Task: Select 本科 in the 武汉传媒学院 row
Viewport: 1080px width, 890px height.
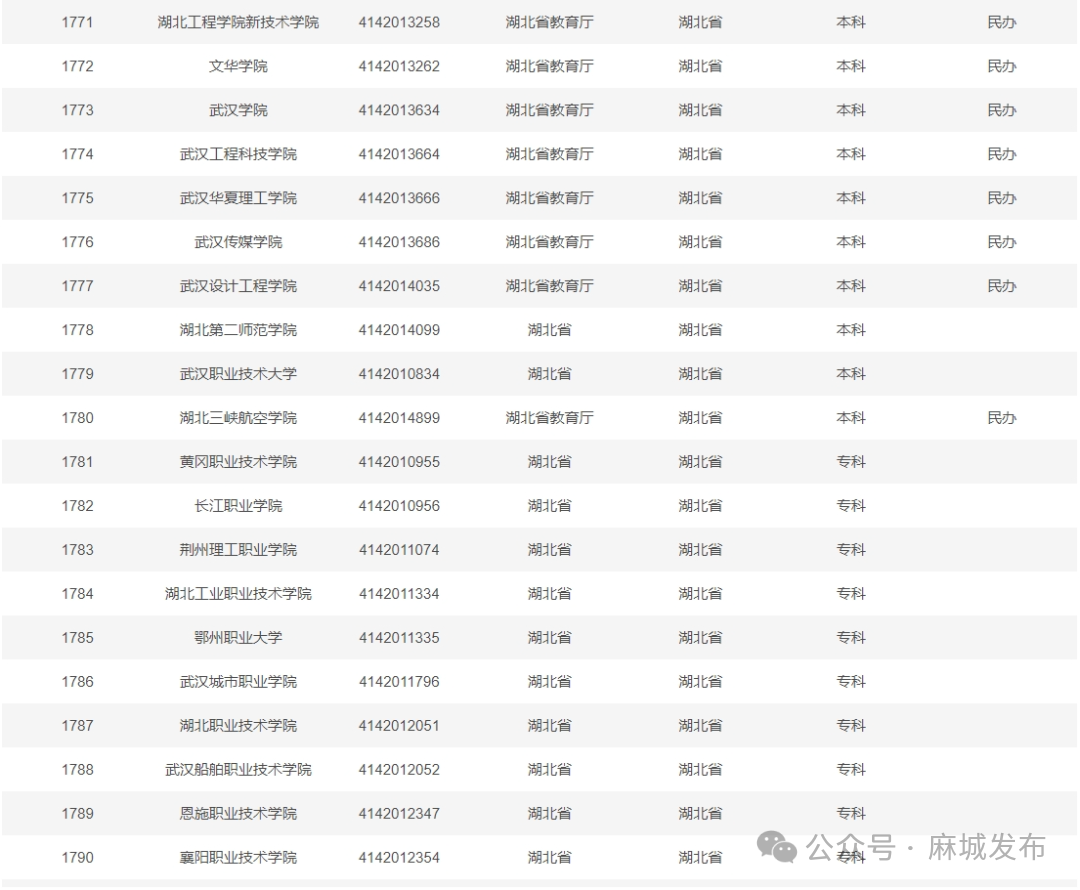Action: (851, 242)
